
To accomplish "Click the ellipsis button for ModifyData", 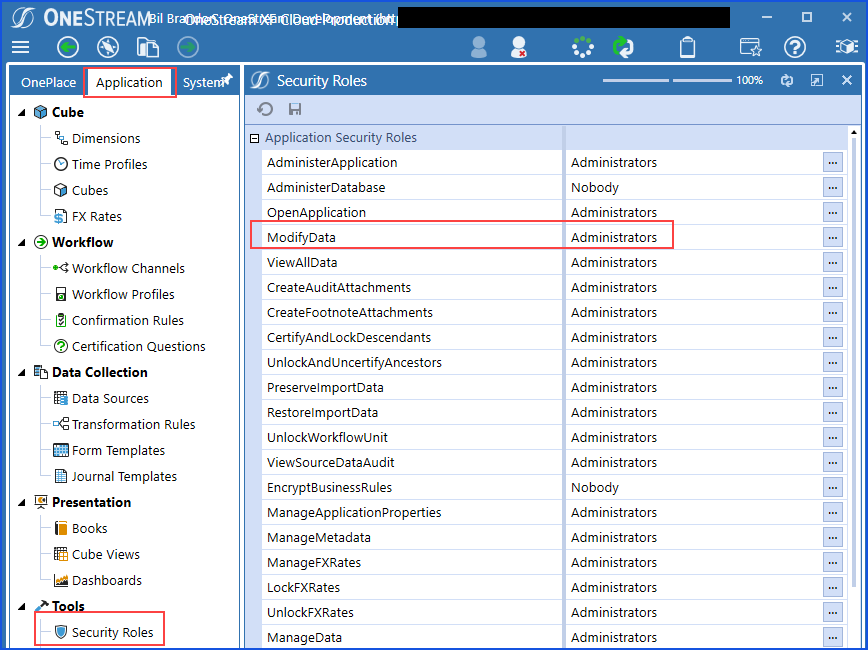I will tap(833, 238).
